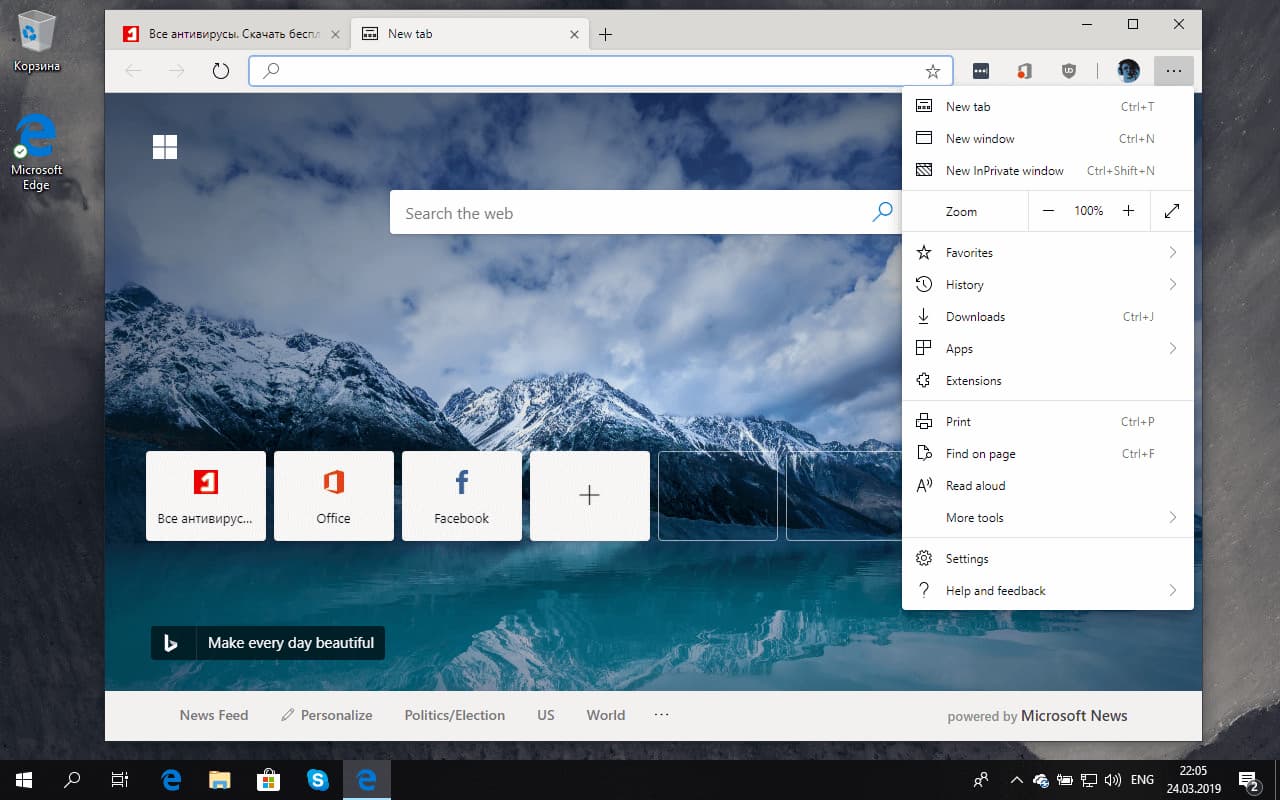Image resolution: width=1280 pixels, height=800 pixels.
Task: Open the Office extension icon in toolbar
Action: 1024,71
